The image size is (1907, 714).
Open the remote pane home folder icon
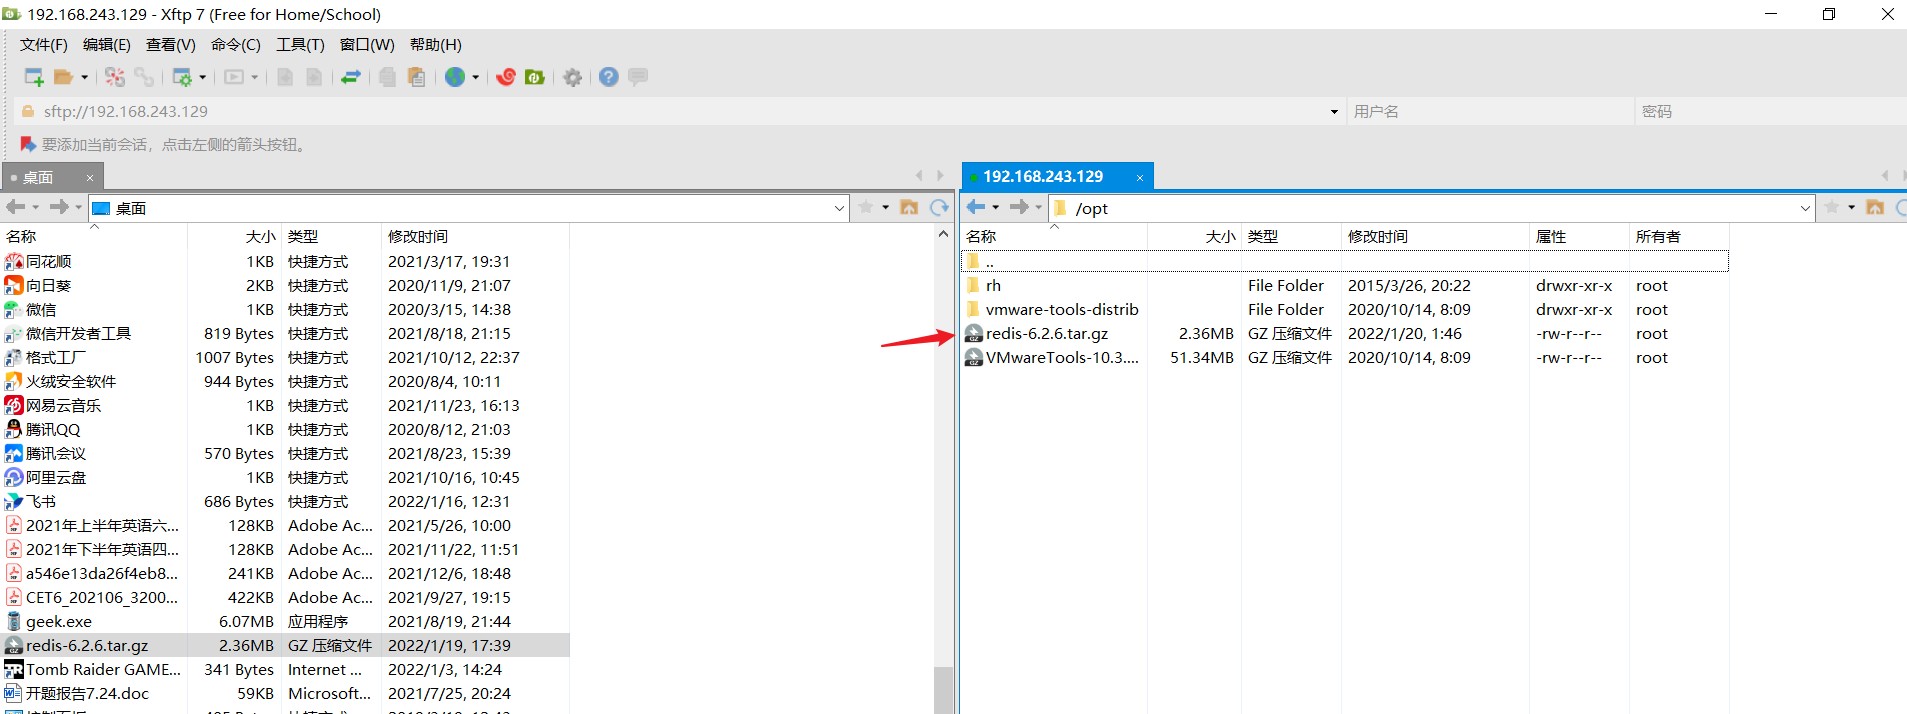[x=1875, y=207]
